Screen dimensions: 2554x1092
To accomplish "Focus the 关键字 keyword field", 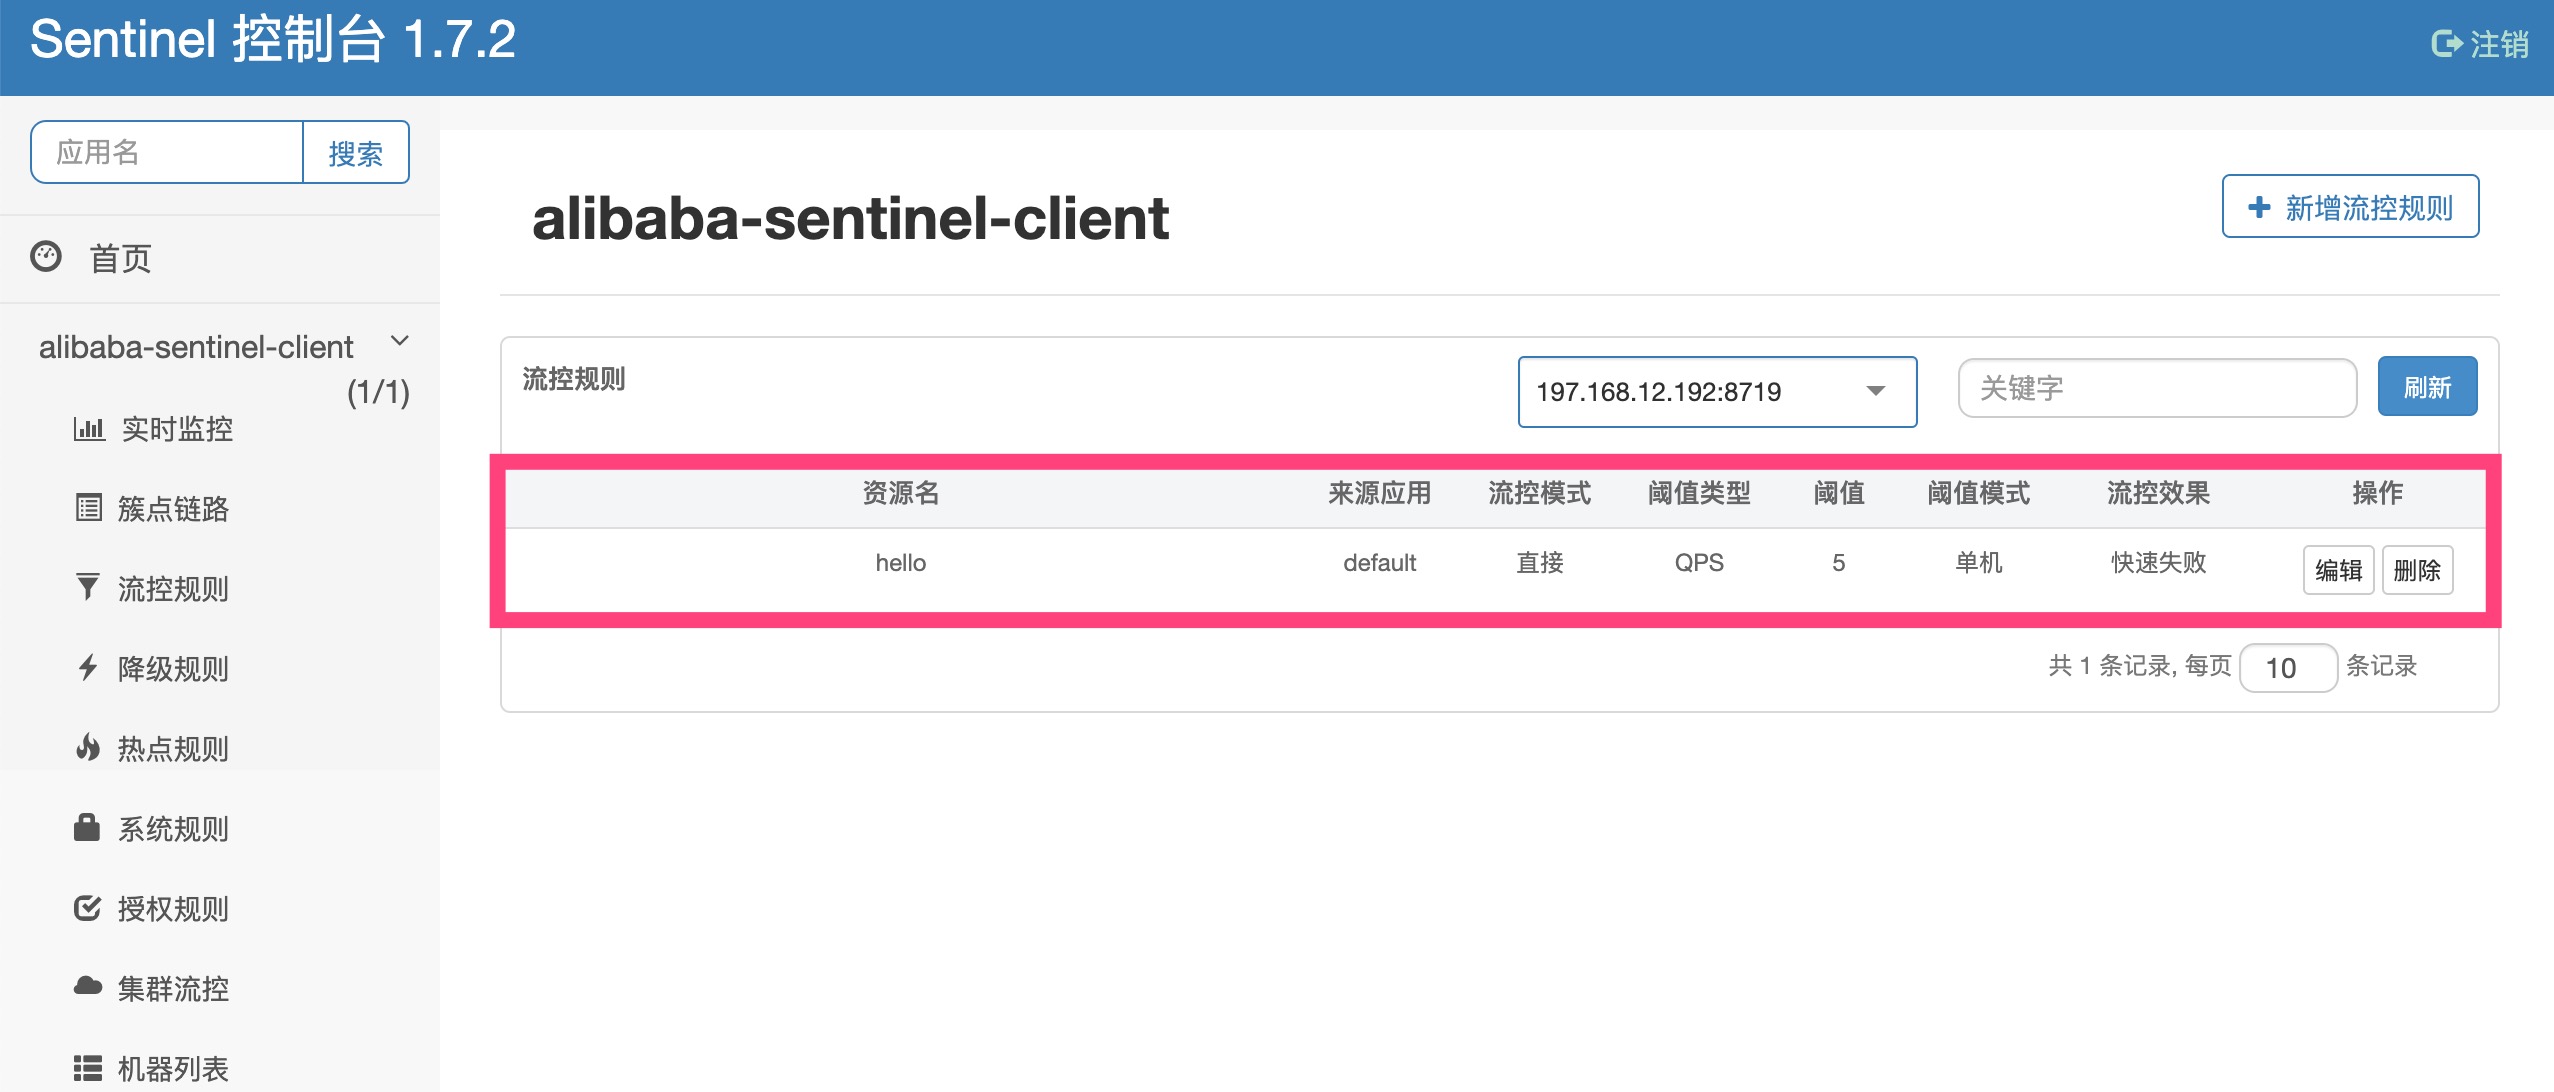I will tap(2157, 388).
